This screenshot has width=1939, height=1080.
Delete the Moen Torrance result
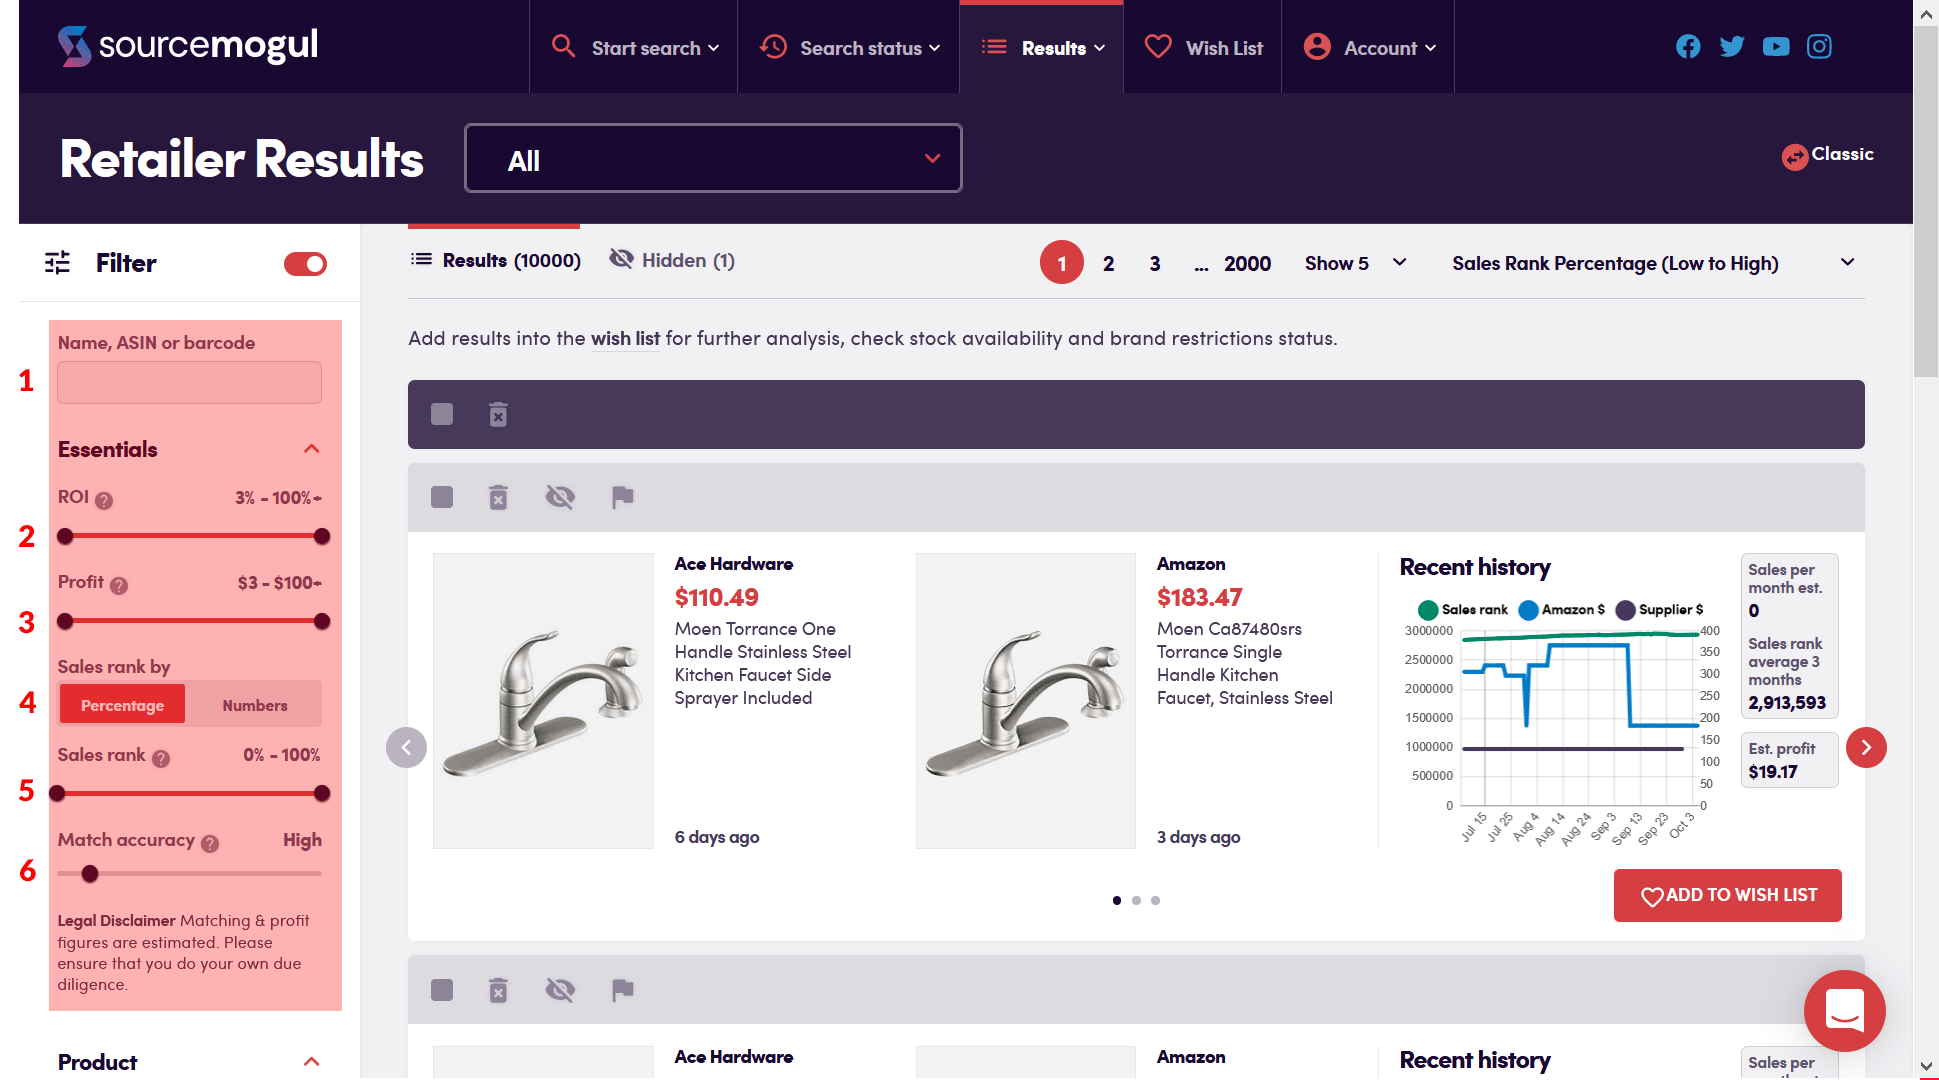[498, 497]
